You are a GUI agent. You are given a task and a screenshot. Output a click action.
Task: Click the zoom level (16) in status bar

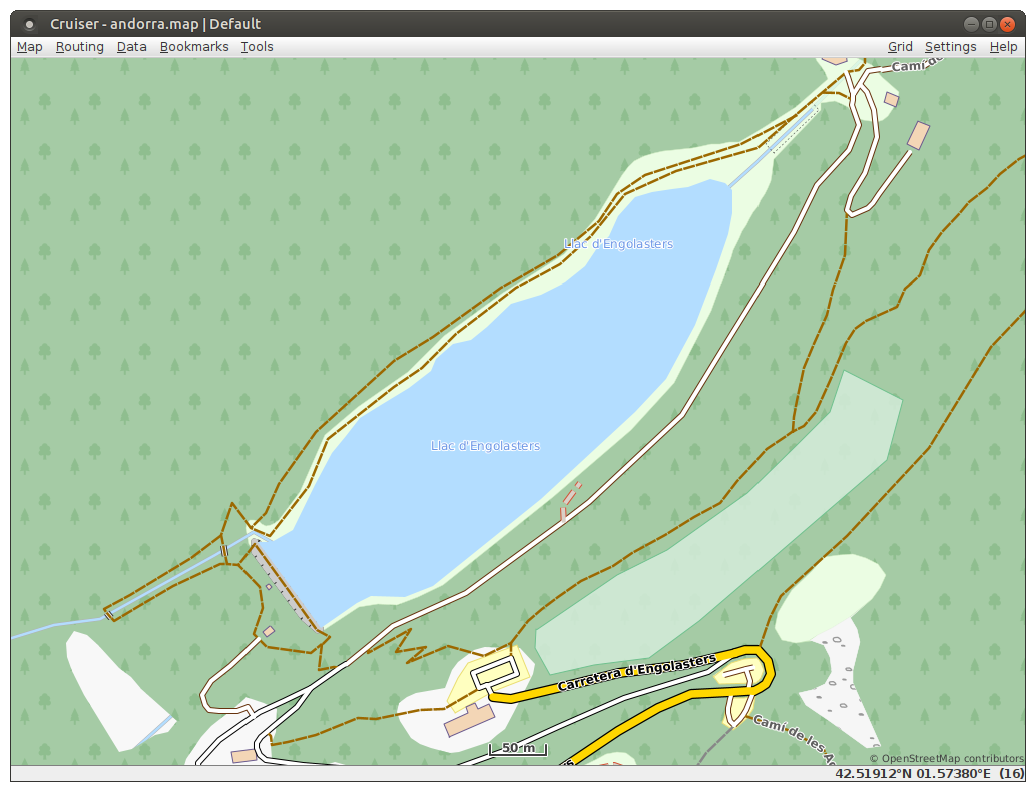tap(1011, 774)
